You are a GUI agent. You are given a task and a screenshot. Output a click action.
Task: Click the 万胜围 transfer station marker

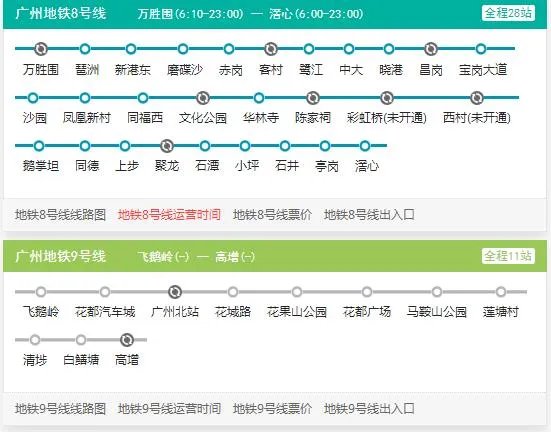(x=40, y=49)
